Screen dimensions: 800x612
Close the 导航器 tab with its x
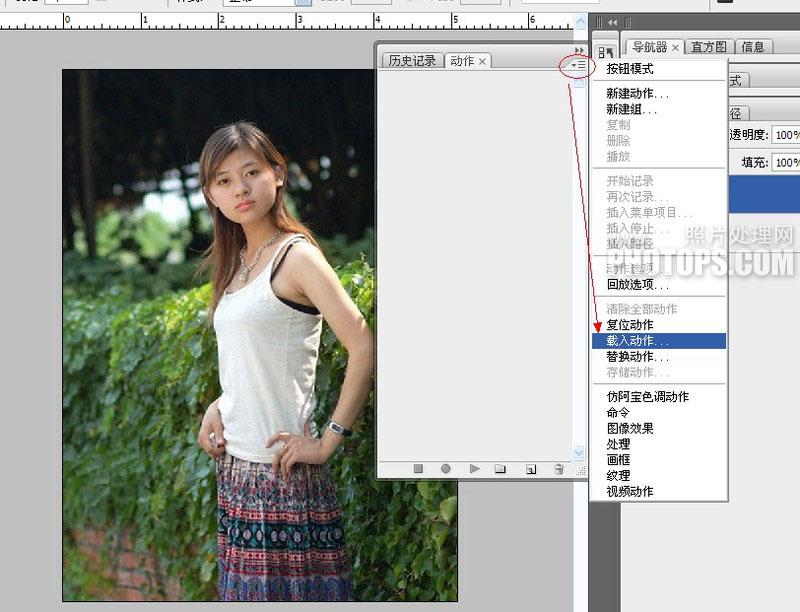[x=675, y=48]
